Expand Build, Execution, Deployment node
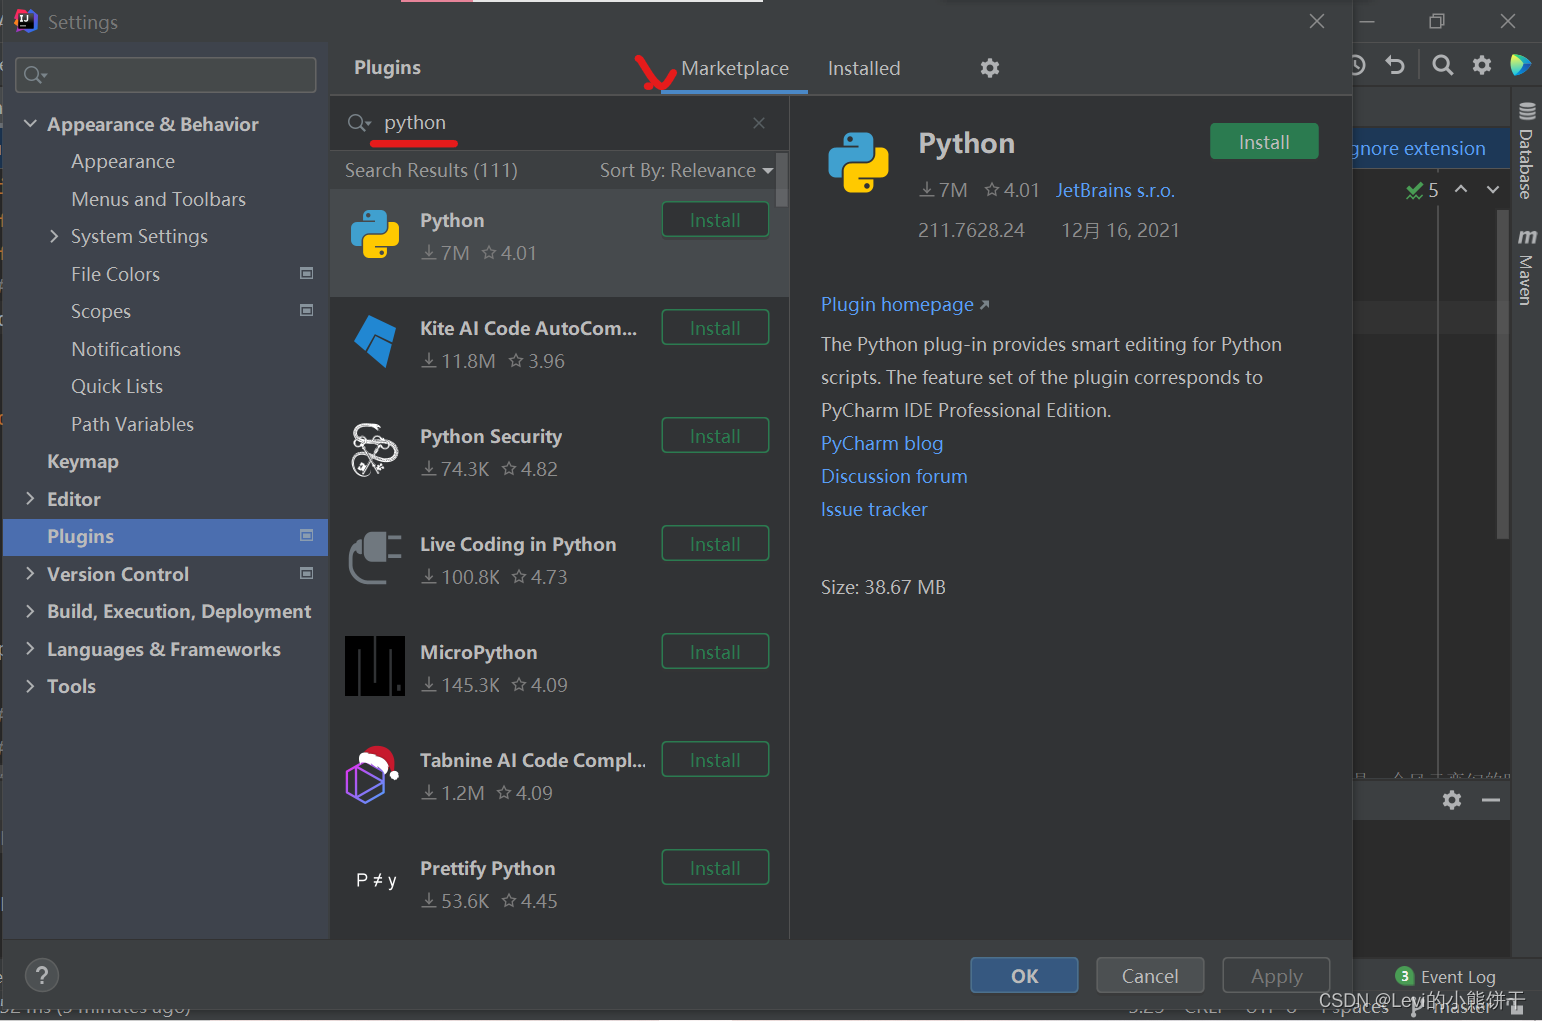 click(30, 611)
